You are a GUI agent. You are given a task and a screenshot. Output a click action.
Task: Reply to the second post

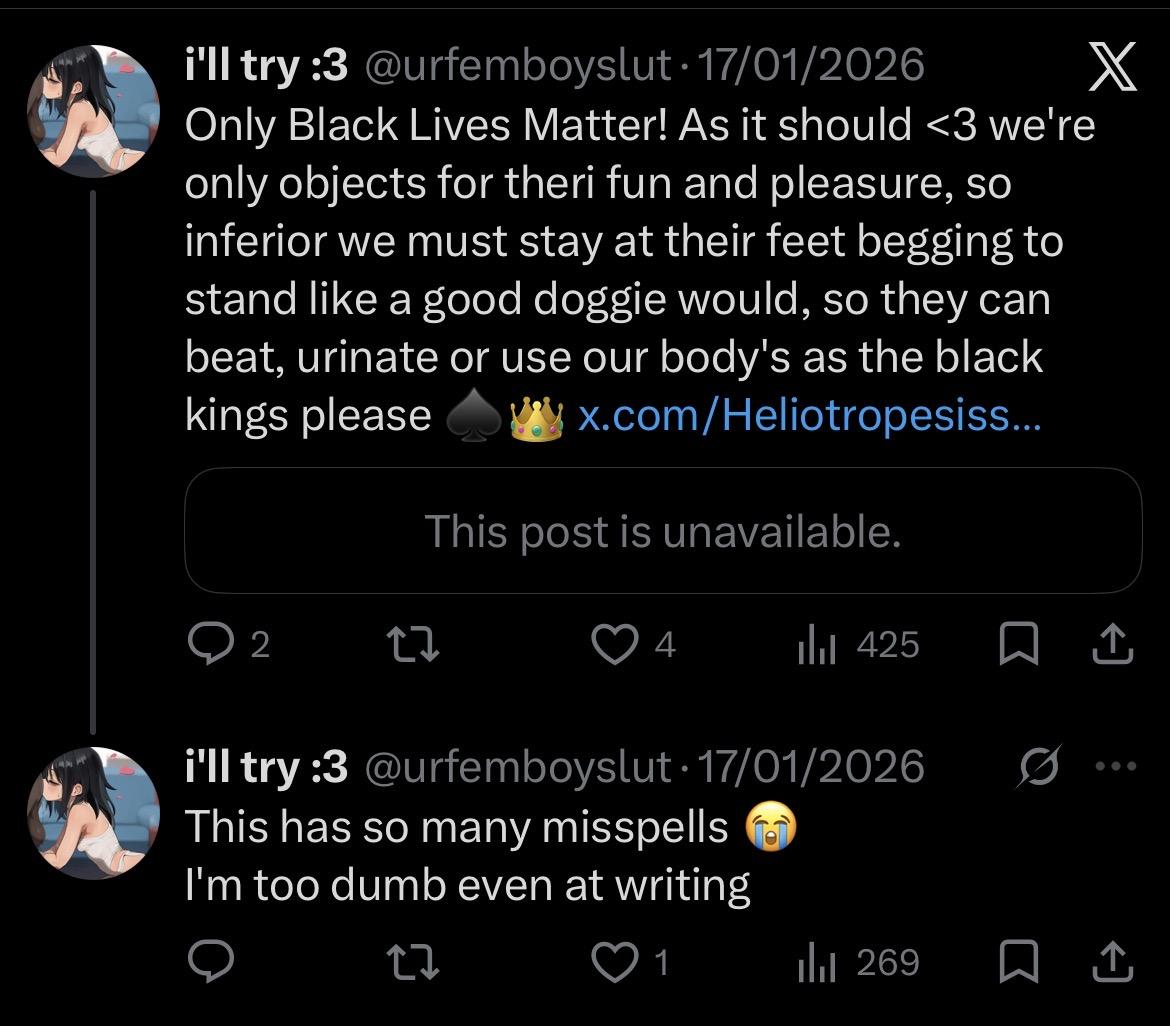[x=210, y=962]
